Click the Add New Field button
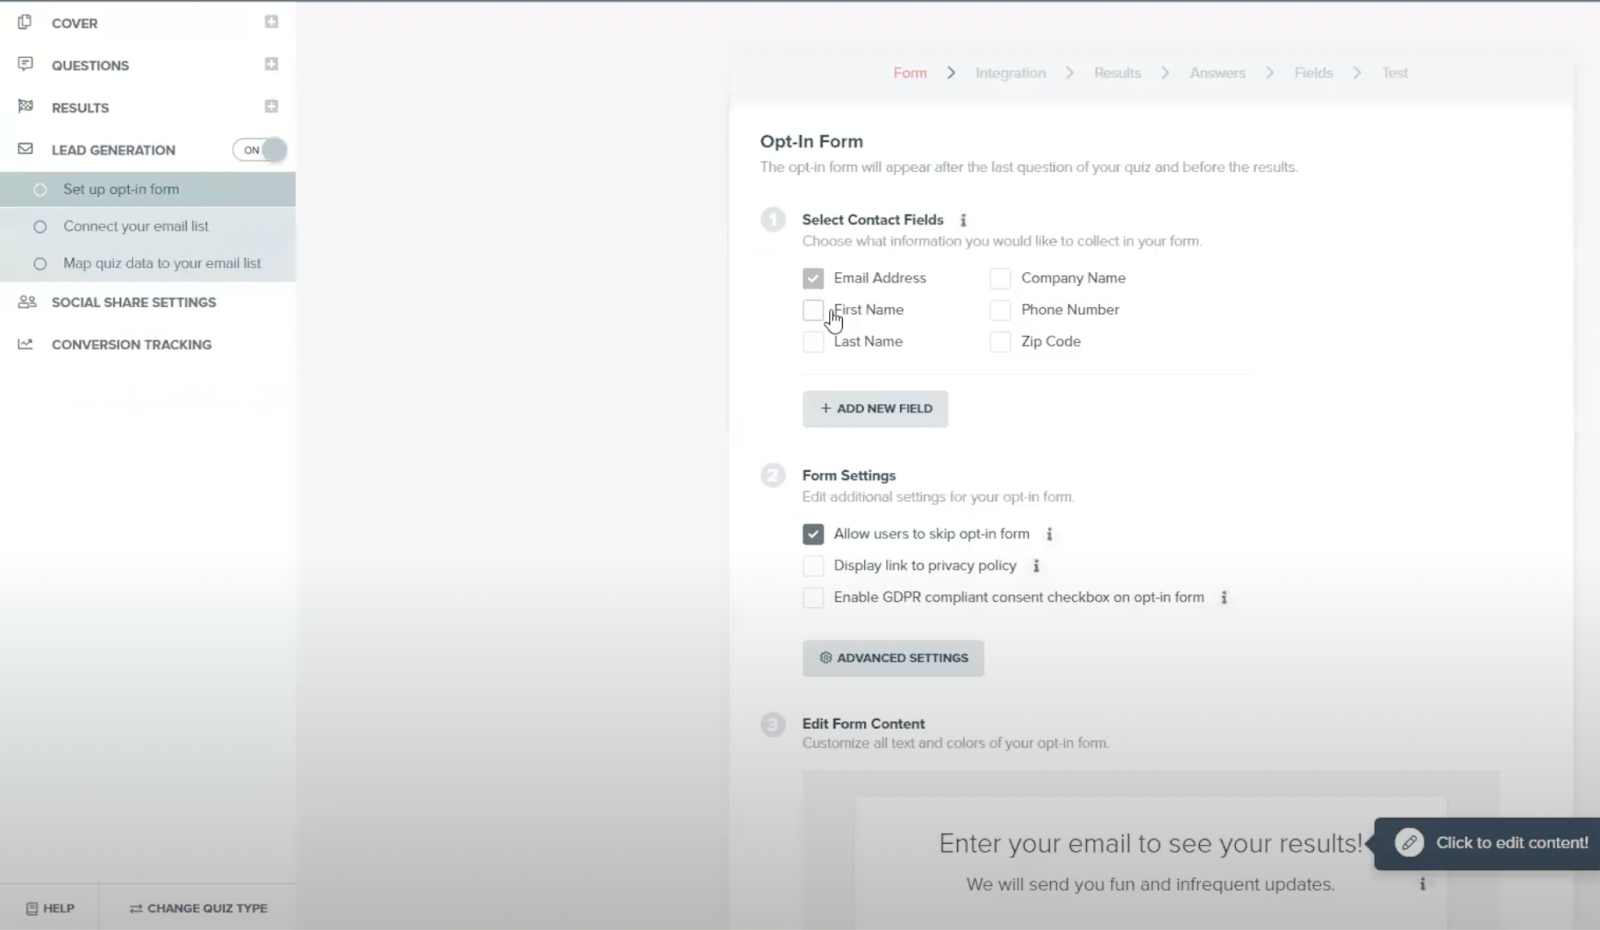 pos(875,409)
